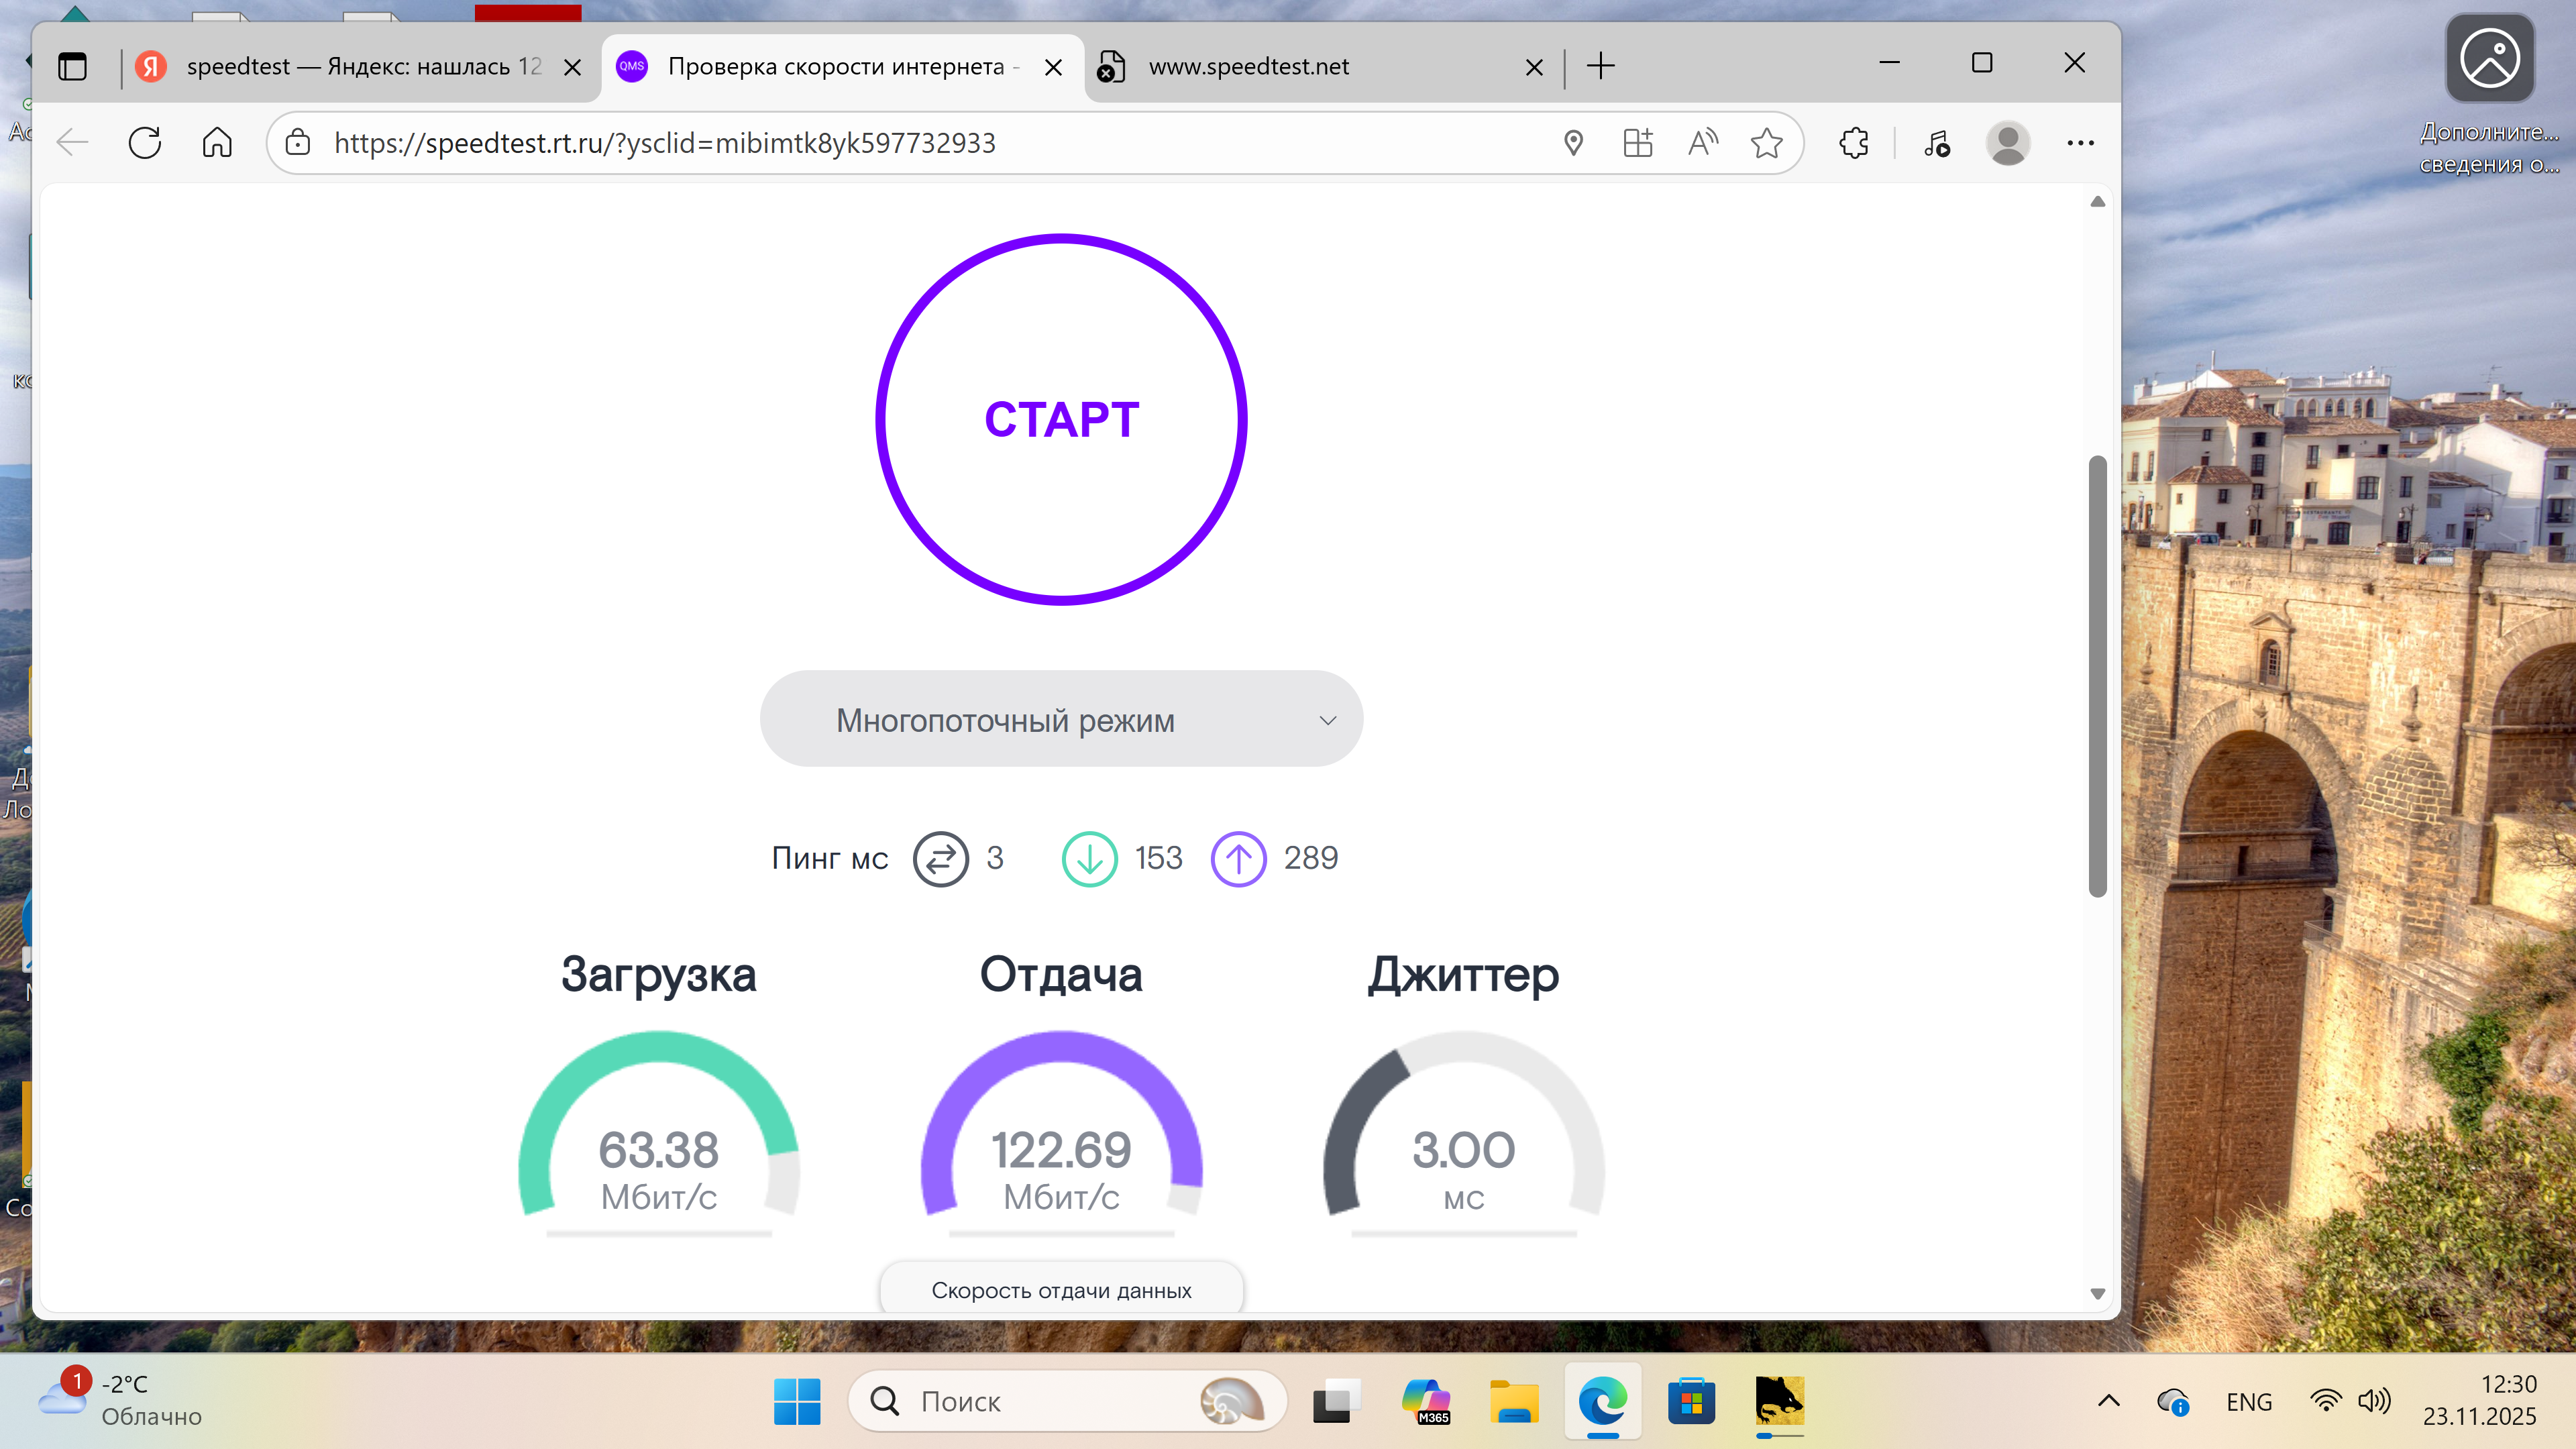Switch to the speedtest Яндекс tab
Viewport: 2576px width, 1449px height.
coord(362,67)
